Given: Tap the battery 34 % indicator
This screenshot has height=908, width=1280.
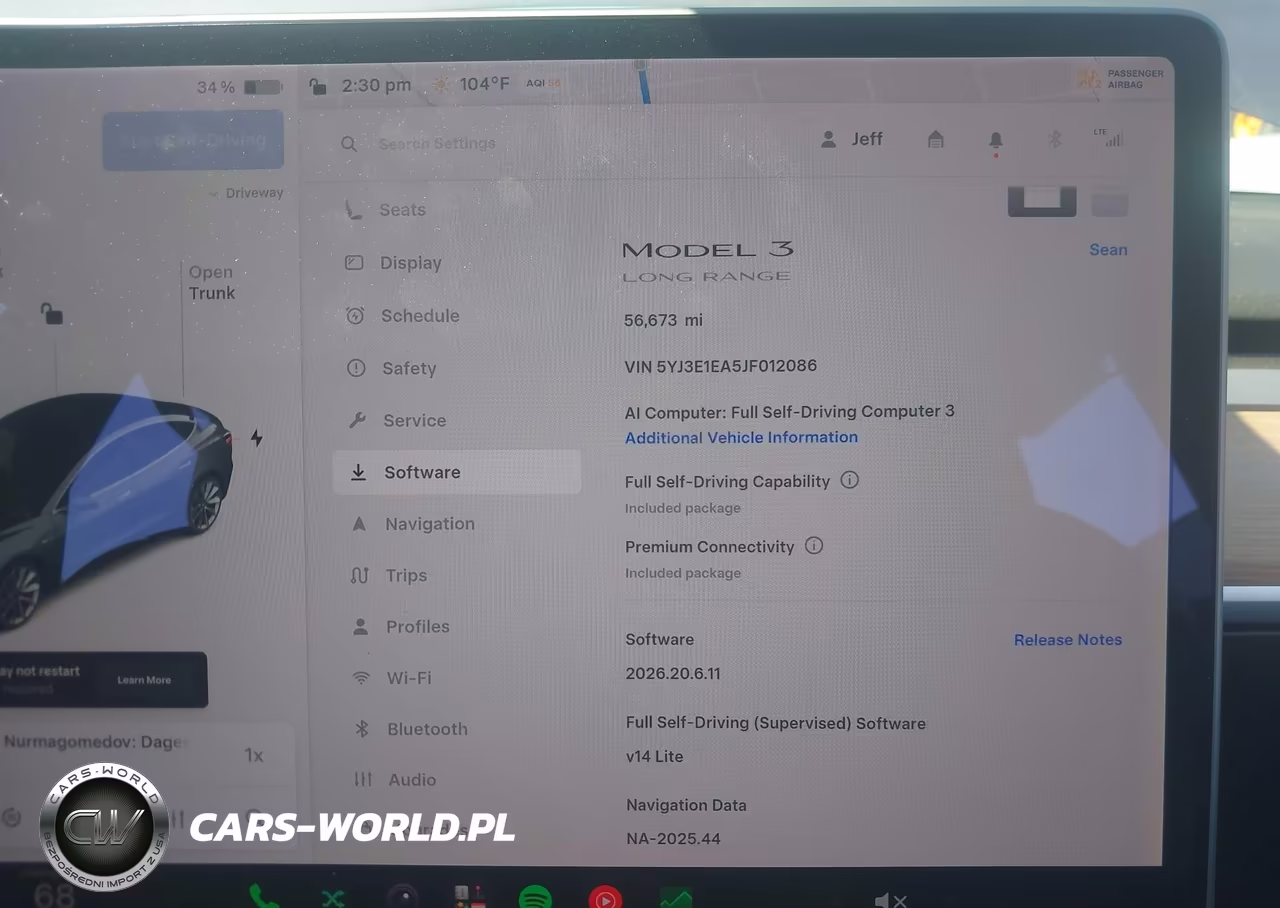Looking at the screenshot, I should coord(239,88).
